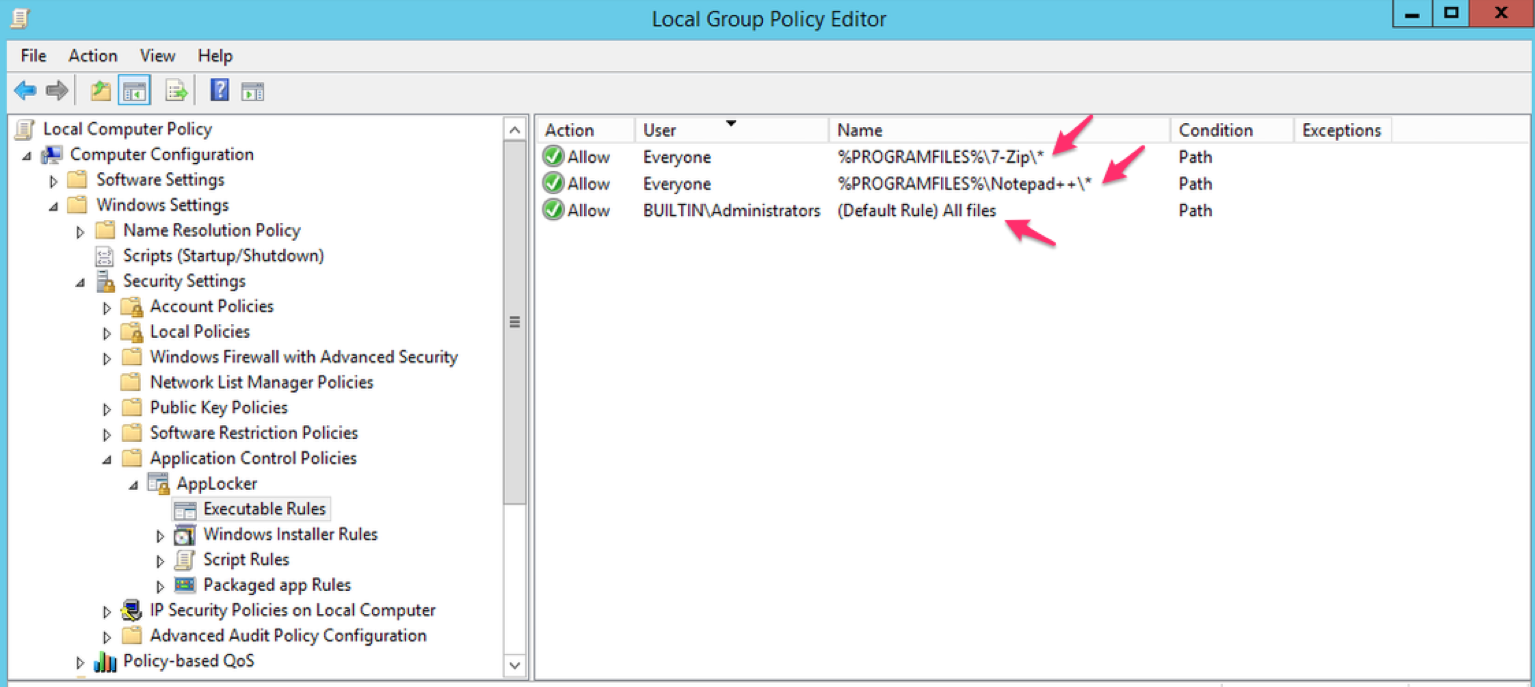This screenshot has height=687, width=1535.
Task: Click the console icon in the title bar
Action: tap(20, 17)
